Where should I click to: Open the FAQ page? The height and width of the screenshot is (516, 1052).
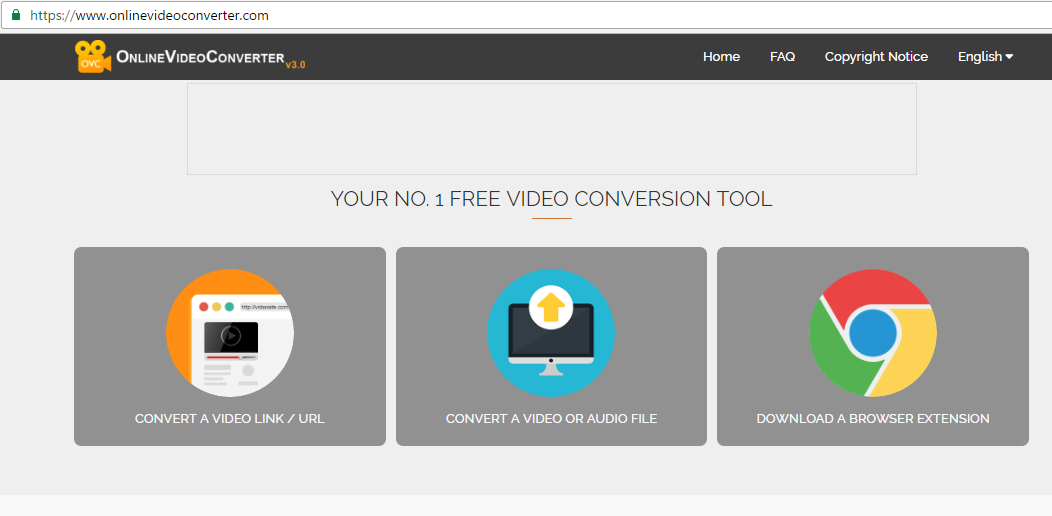click(x=782, y=57)
